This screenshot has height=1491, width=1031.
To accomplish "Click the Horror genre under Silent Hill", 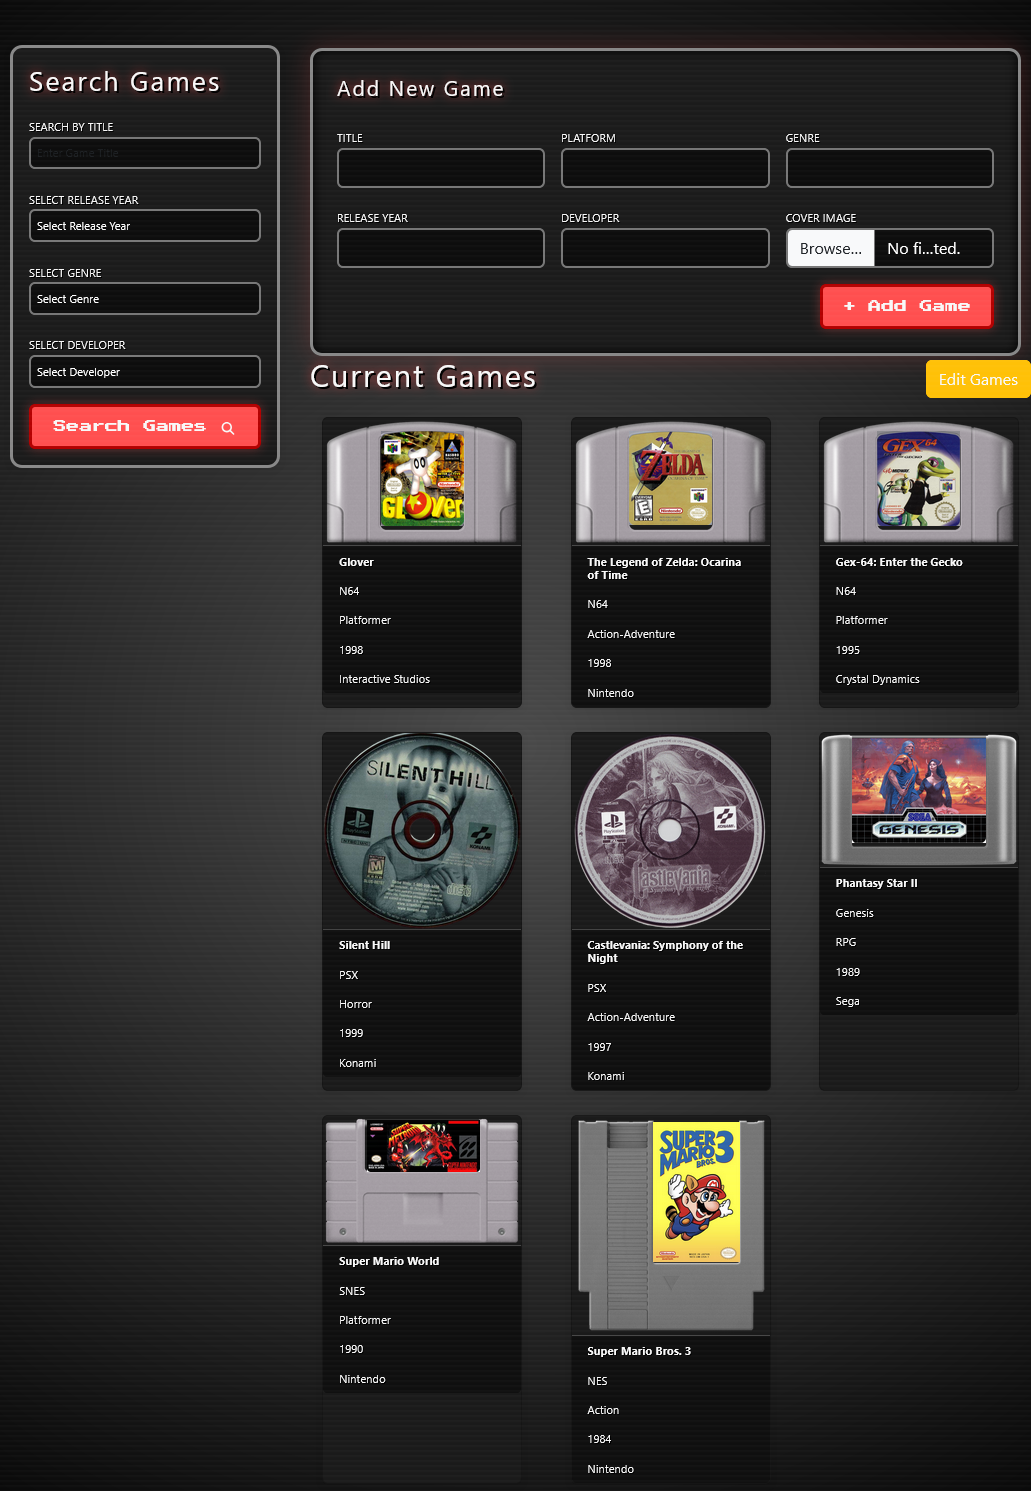I will click(x=355, y=1004).
